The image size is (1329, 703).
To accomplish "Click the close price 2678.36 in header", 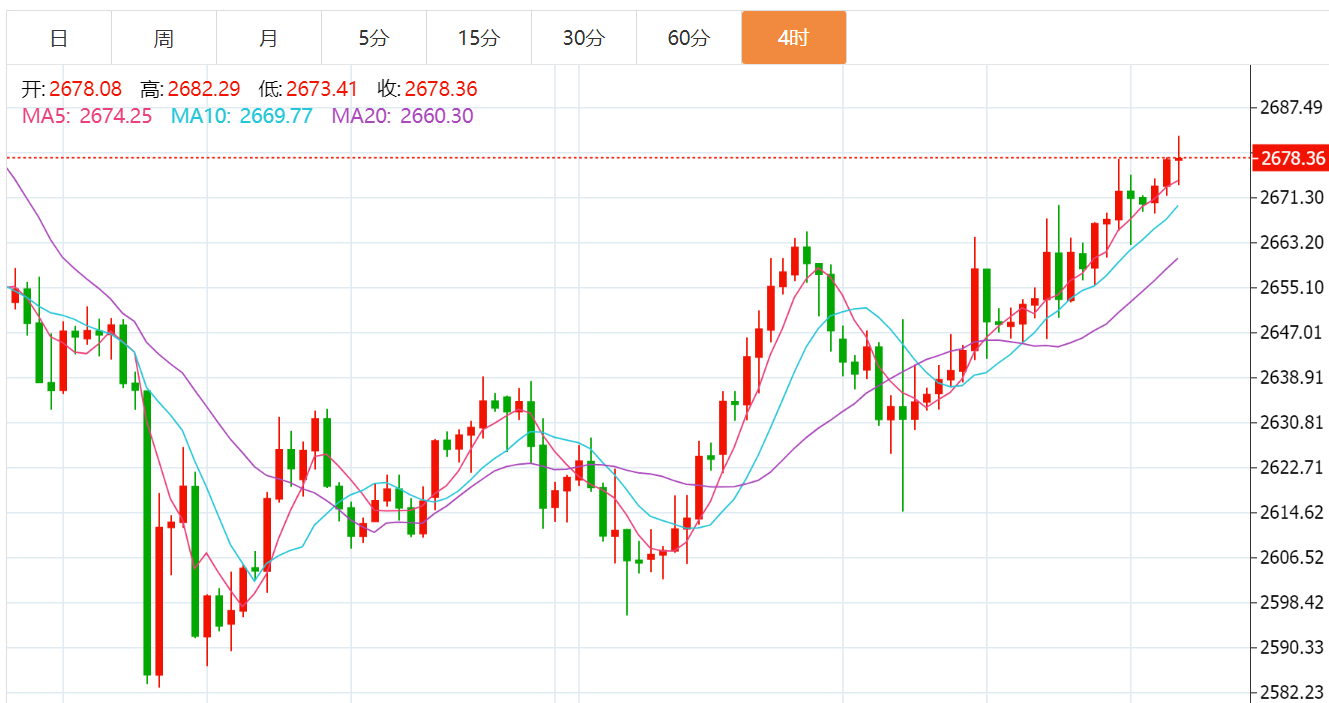I will (441, 89).
